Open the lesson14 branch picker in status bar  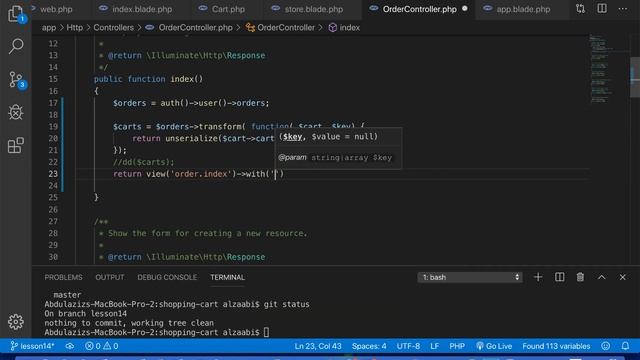[x=32, y=346]
